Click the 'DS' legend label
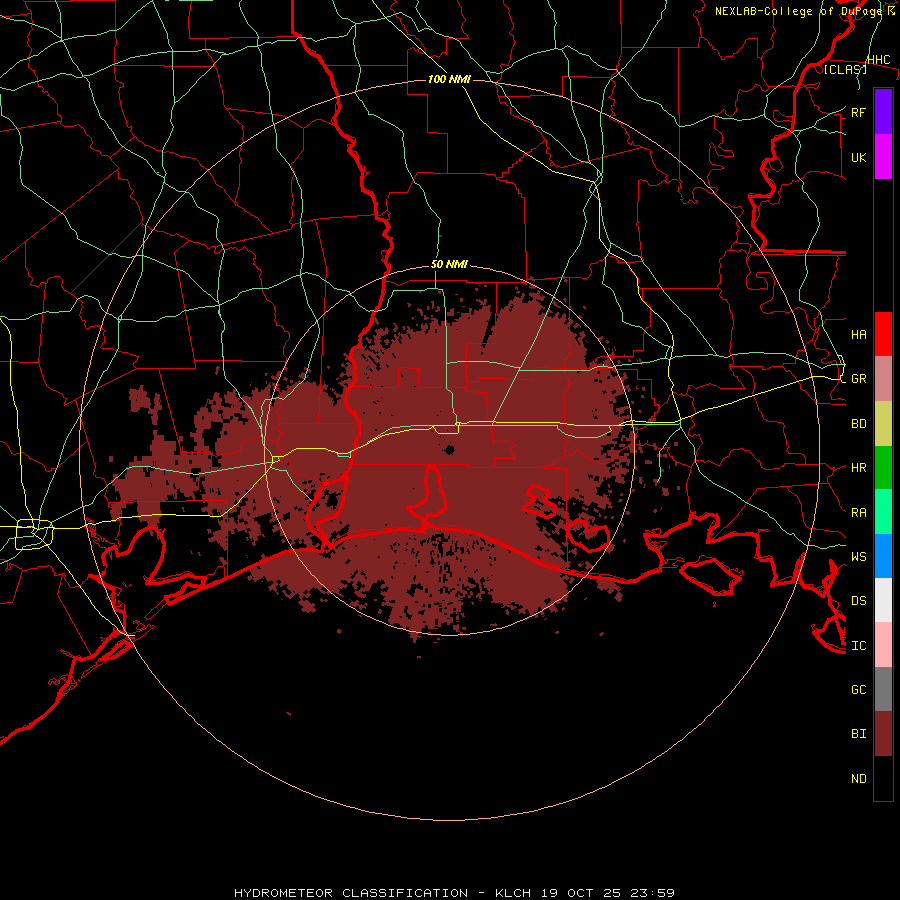The height and width of the screenshot is (900, 900). (x=858, y=600)
